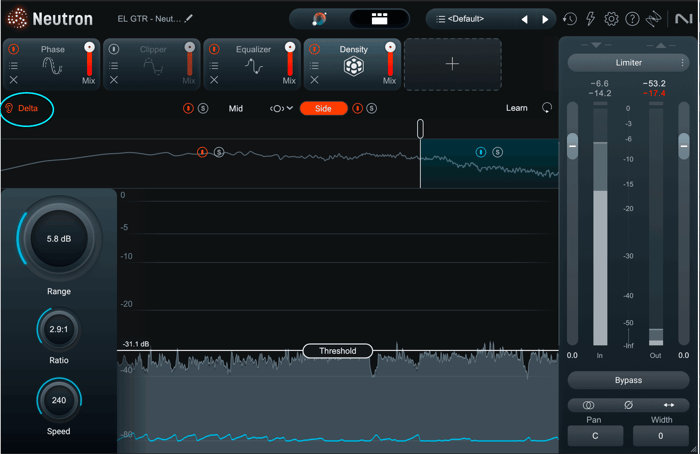Viewport: 700px width, 454px height.
Task: Go to previous preset
Action: click(x=525, y=20)
